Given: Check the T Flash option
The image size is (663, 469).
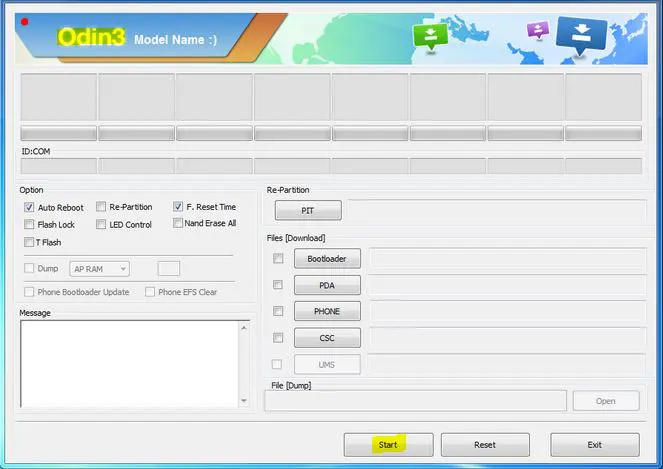Looking at the screenshot, I should click(29, 242).
